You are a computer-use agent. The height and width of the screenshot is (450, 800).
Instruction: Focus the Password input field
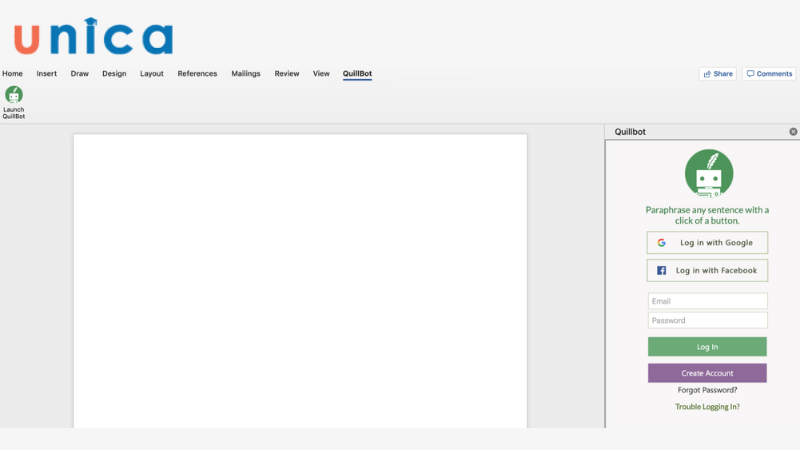click(x=708, y=320)
